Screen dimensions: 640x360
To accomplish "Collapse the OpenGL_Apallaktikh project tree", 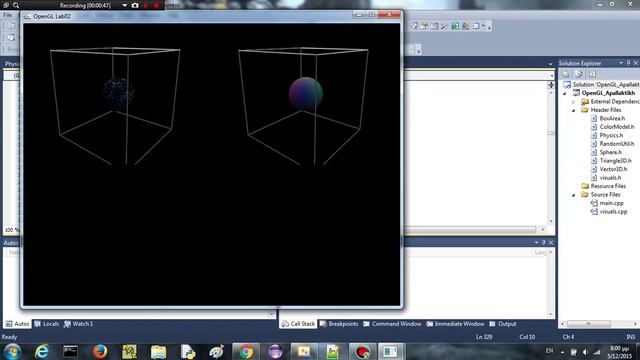I will (x=565, y=93).
